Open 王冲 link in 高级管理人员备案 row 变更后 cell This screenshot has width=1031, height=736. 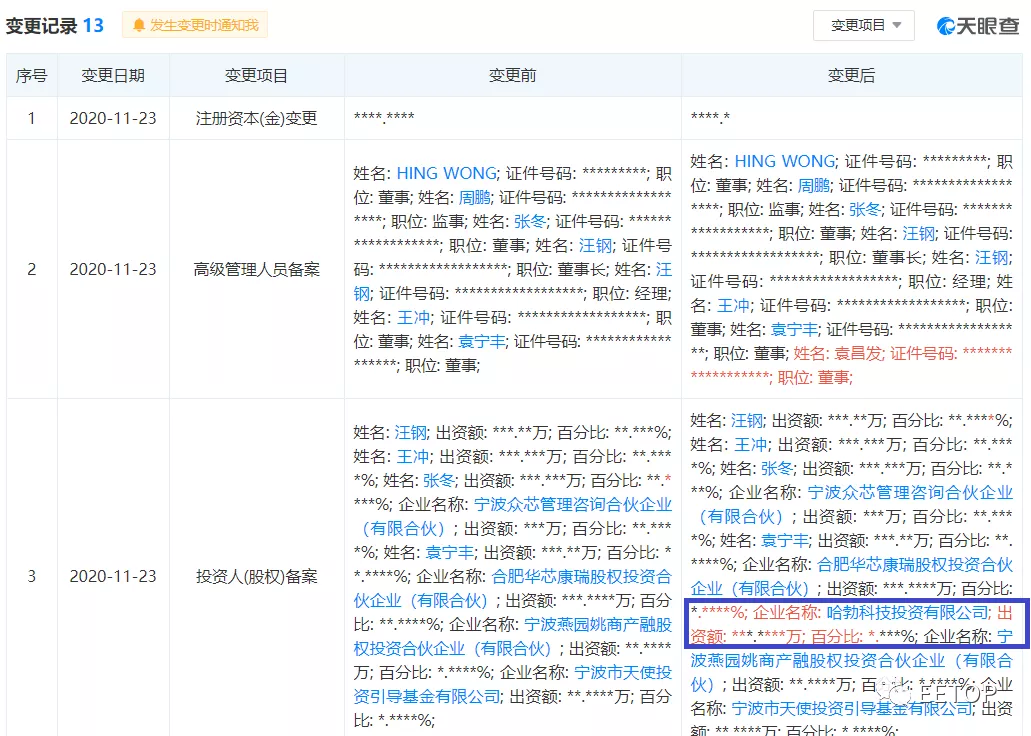click(733, 306)
